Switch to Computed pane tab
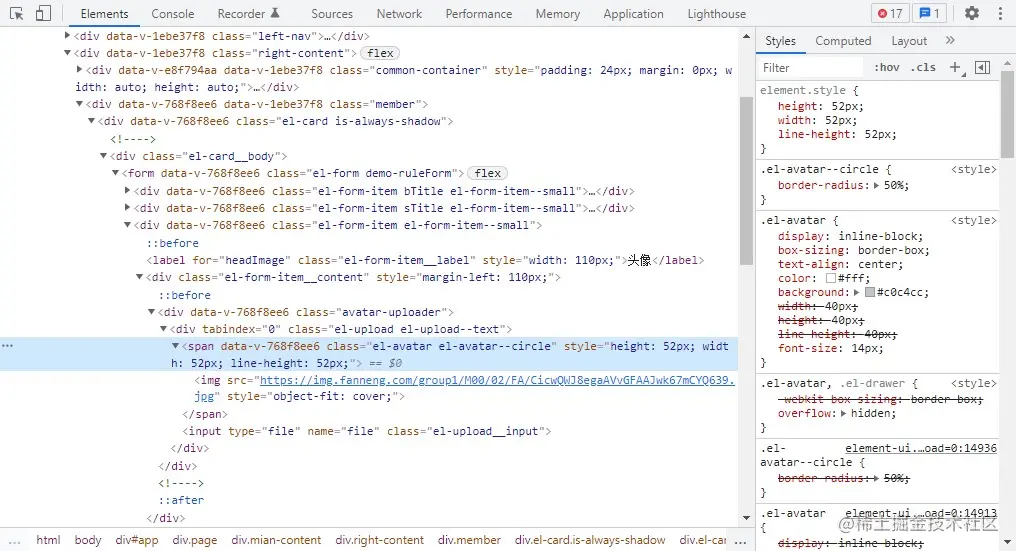 point(843,41)
